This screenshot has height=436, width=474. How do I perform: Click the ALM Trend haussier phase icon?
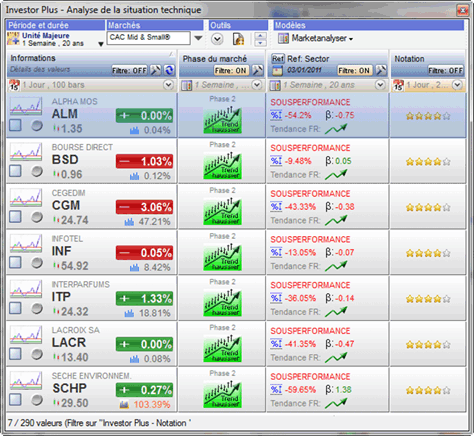click(x=223, y=120)
